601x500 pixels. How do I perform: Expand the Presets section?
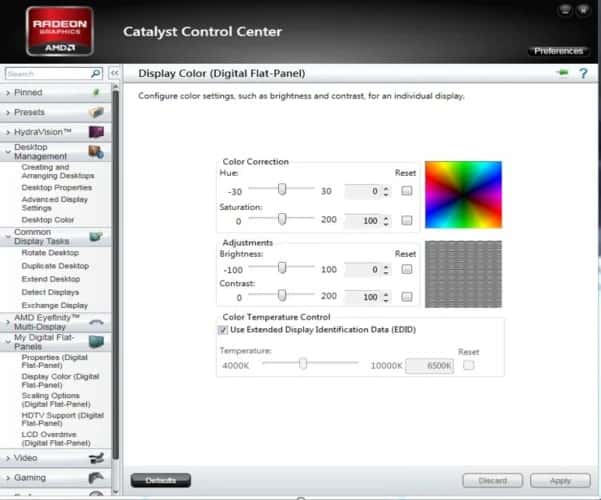pyautogui.click(x=8, y=112)
